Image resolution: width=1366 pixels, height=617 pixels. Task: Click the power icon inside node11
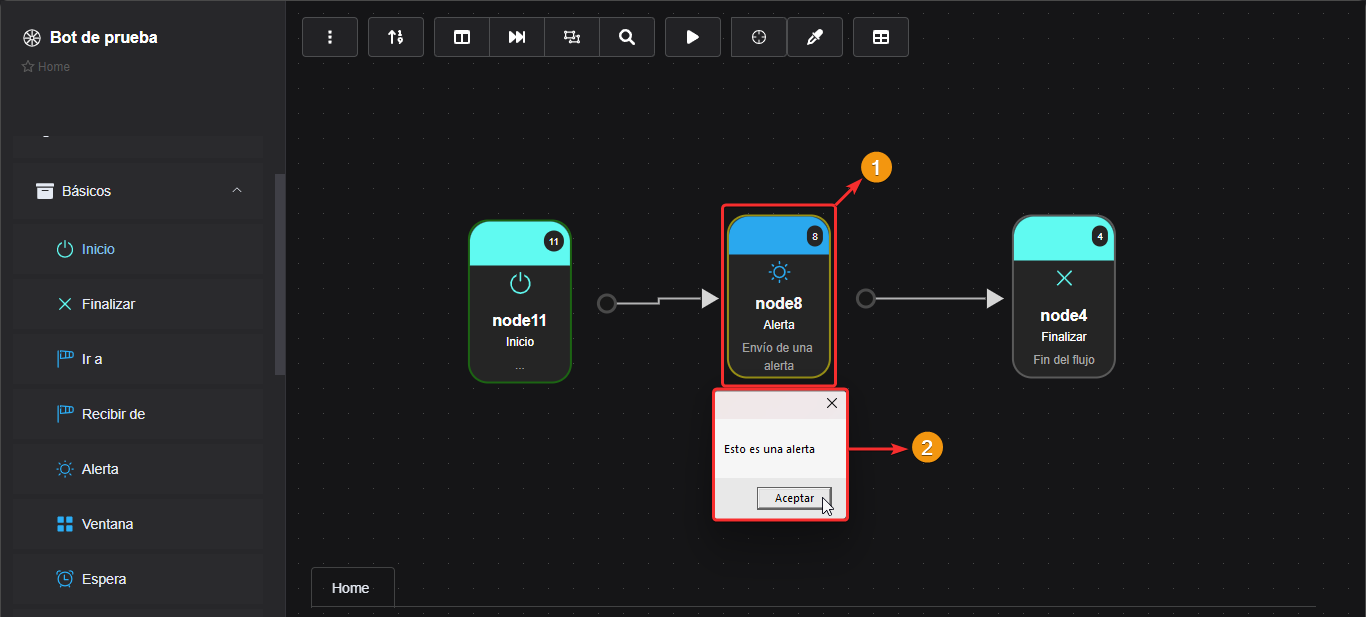[520, 283]
